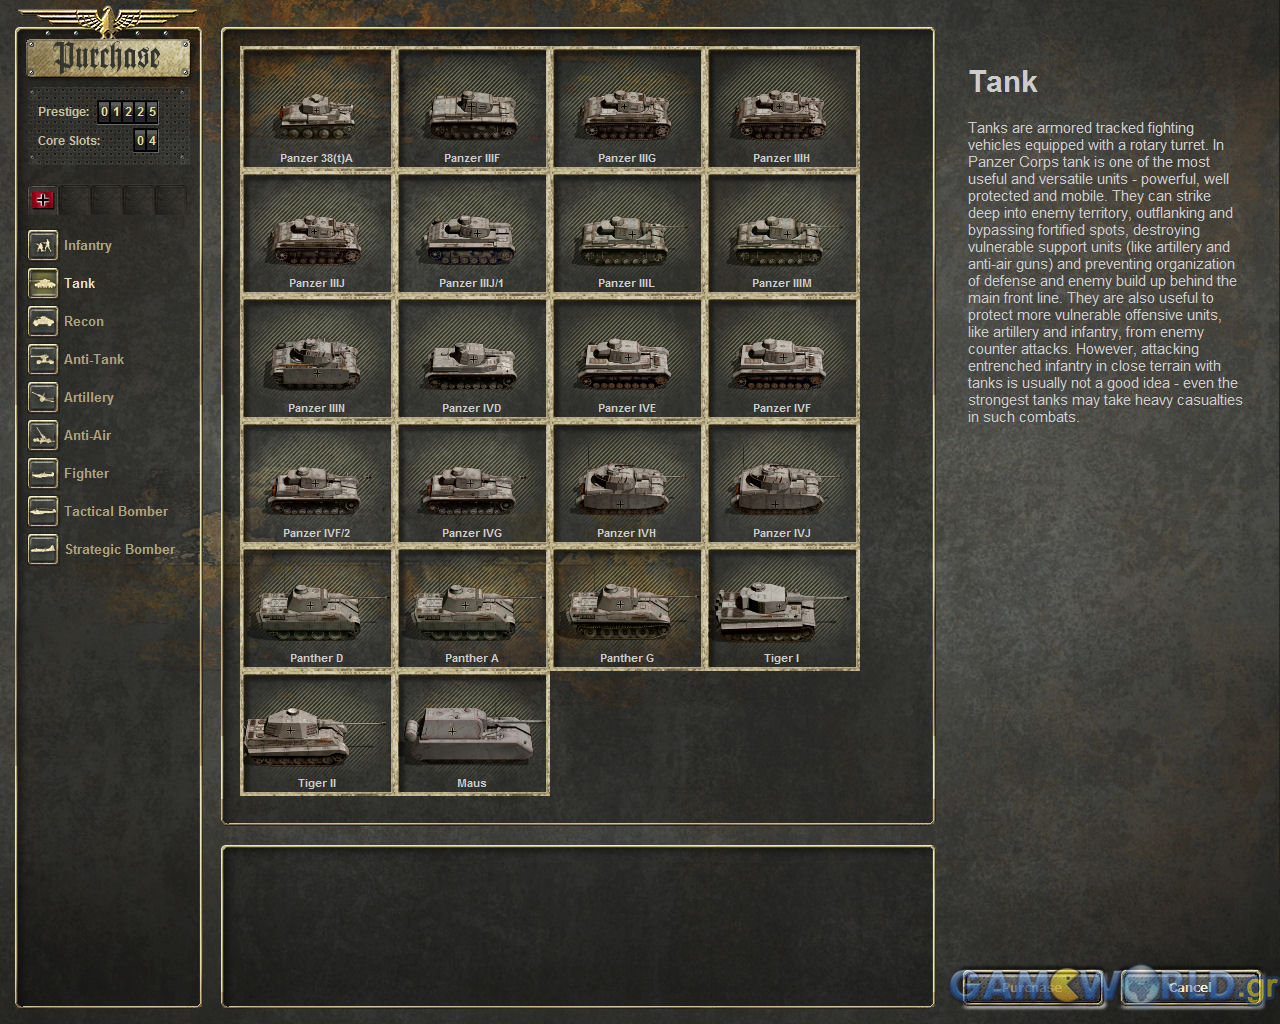Choose the Anti-Tank category icon
Screen dimensions: 1280x1024
(x=43, y=359)
